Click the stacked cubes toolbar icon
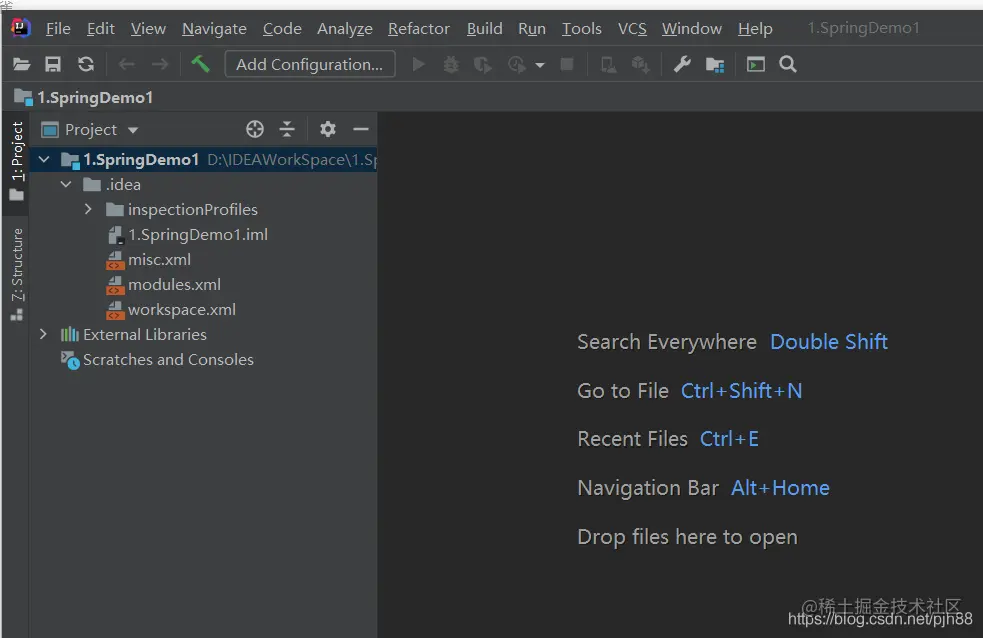 640,65
